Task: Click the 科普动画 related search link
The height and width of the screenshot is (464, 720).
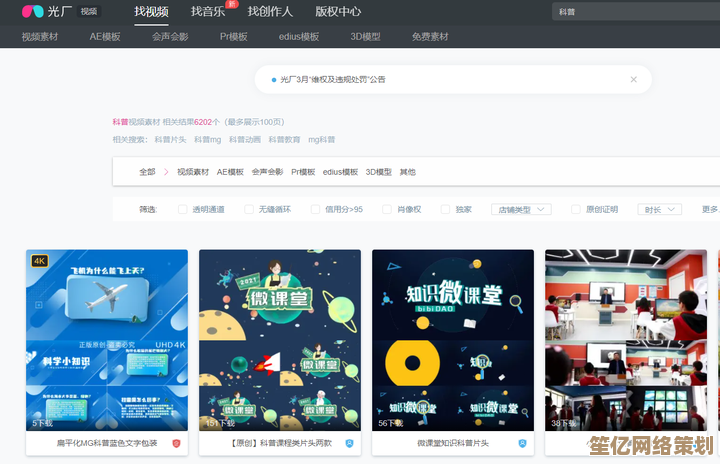Action: [x=245, y=140]
